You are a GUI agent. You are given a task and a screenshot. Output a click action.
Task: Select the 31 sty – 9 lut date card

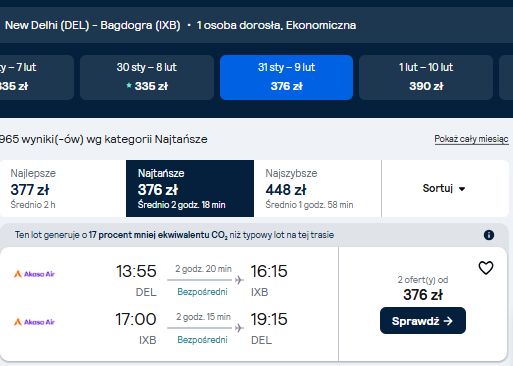click(x=286, y=77)
